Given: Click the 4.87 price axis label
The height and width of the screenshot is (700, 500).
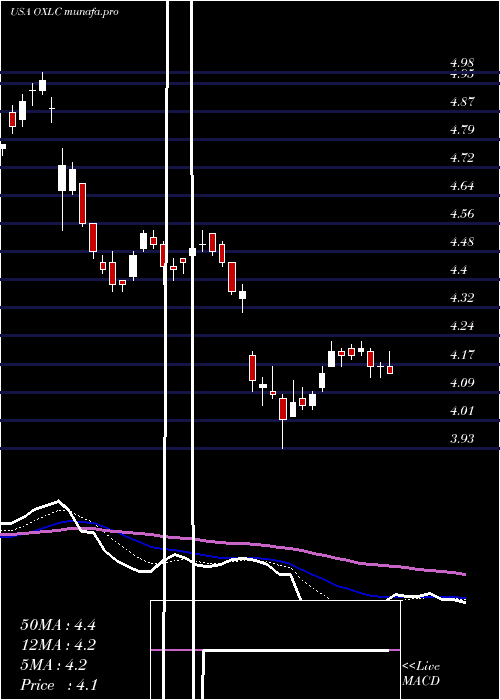Looking at the screenshot, I should [x=462, y=102].
